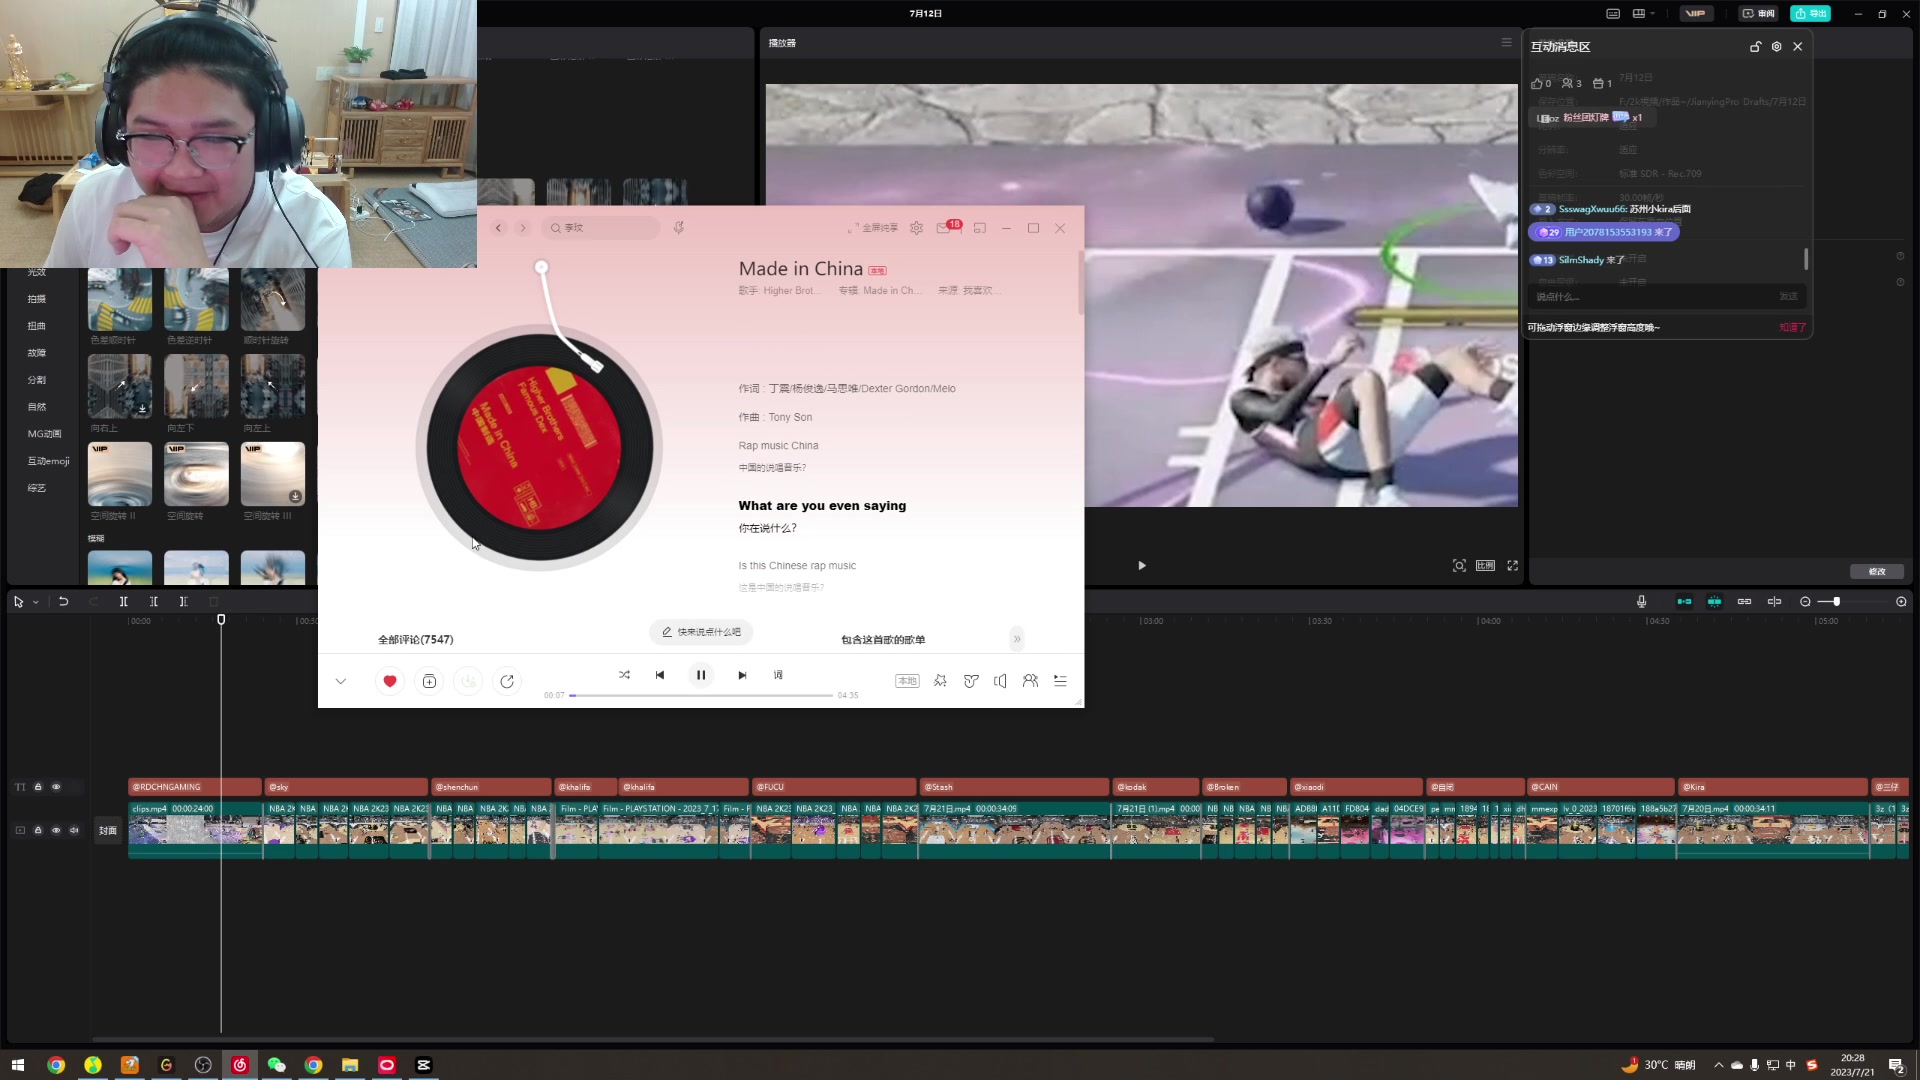Select the MG动画 effects category
Image resolution: width=1920 pixels, height=1080 pixels.
[44, 434]
